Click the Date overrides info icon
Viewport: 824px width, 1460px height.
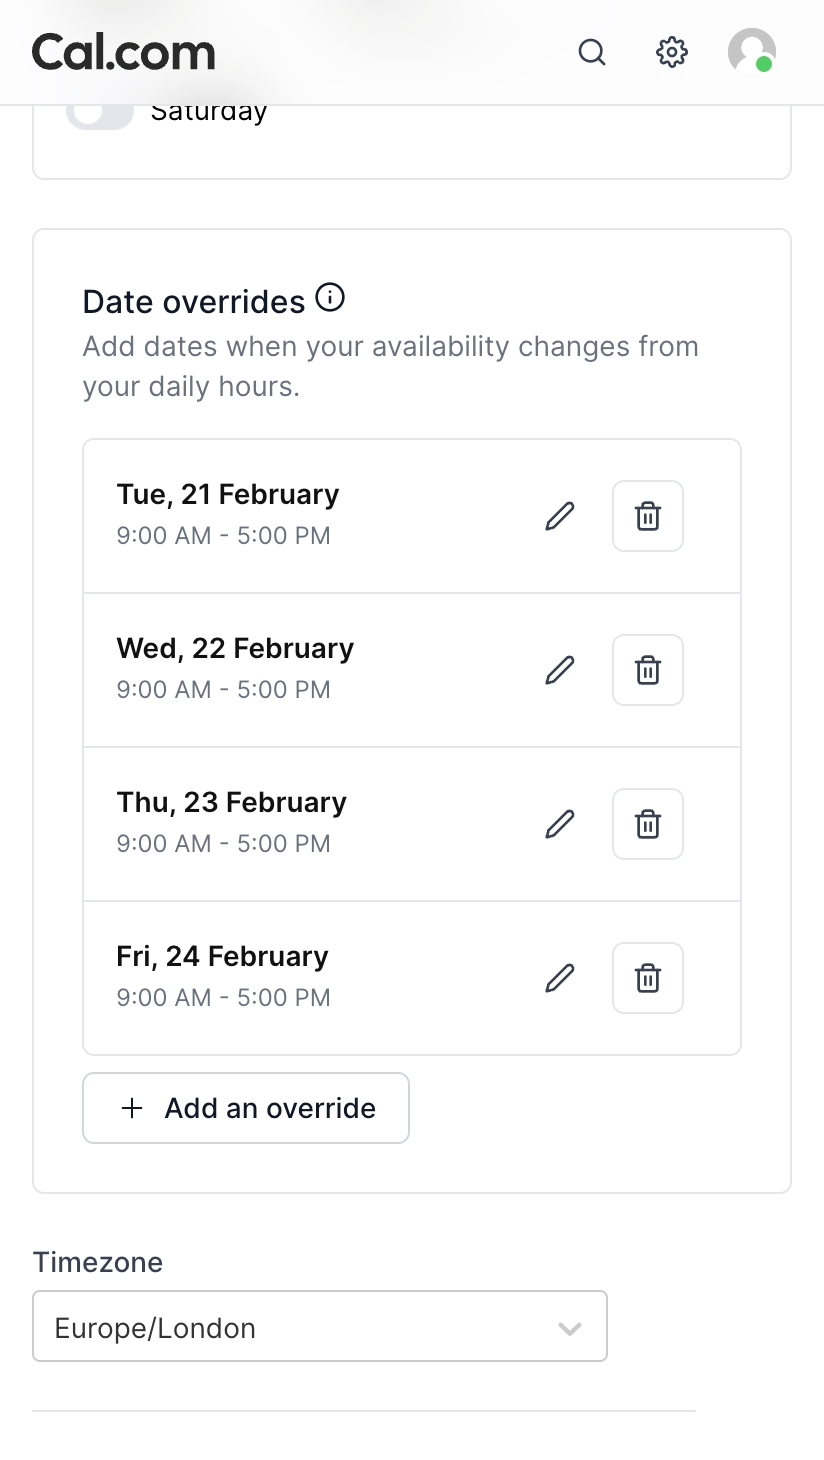pyautogui.click(x=330, y=298)
